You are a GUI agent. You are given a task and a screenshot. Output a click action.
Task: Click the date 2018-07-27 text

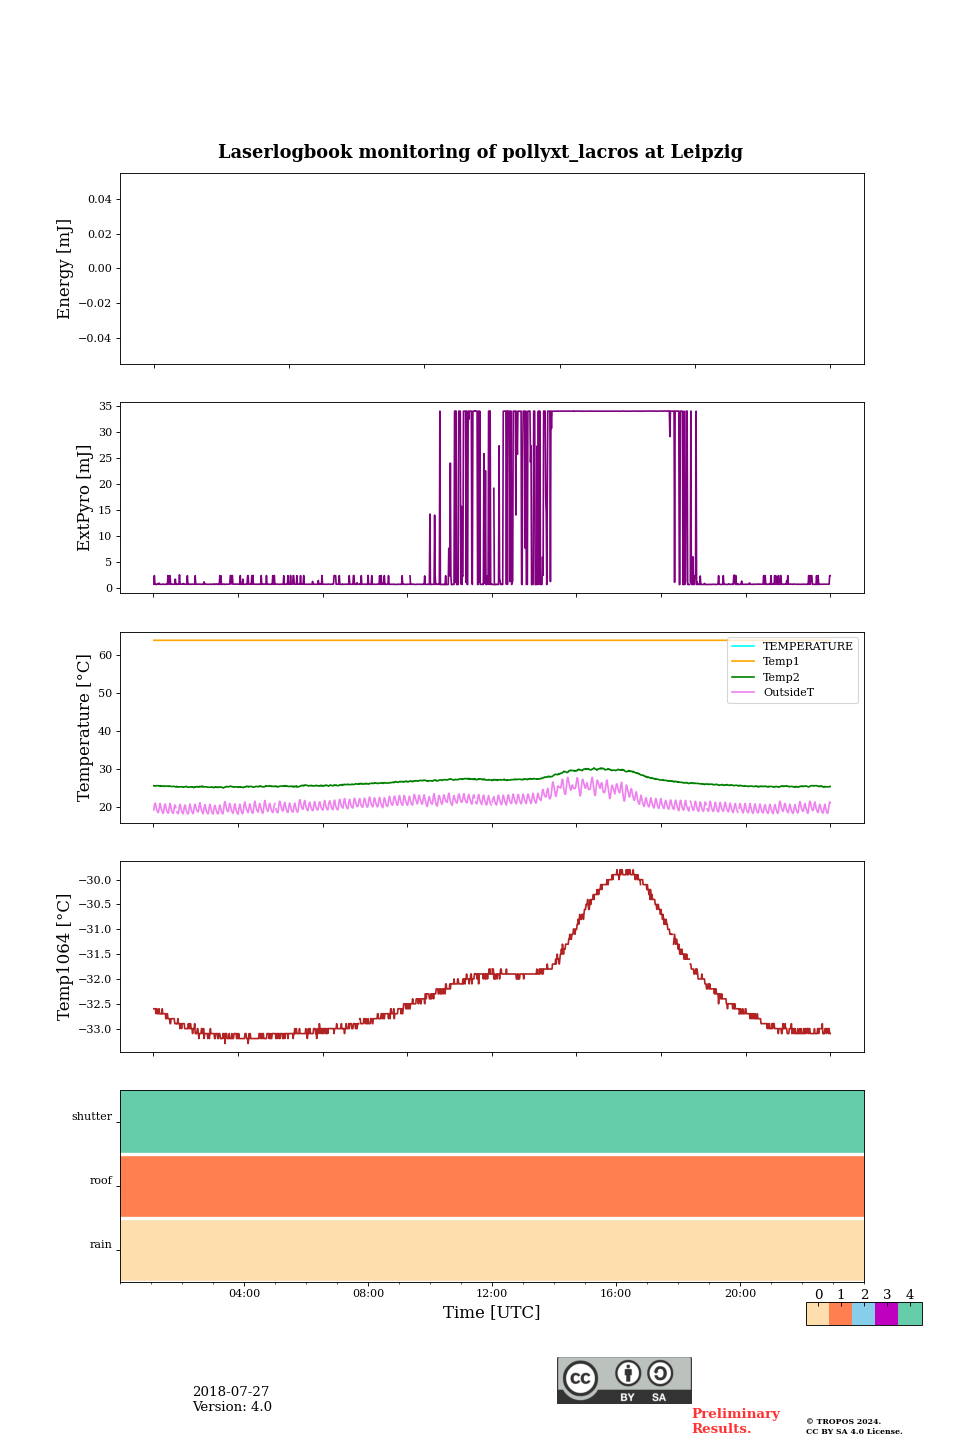coord(231,1392)
